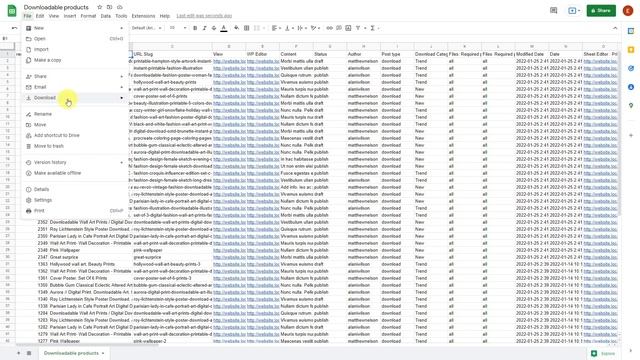This screenshot has width=640, height=360.
Task: Select Make available offline
Action: [74, 173]
